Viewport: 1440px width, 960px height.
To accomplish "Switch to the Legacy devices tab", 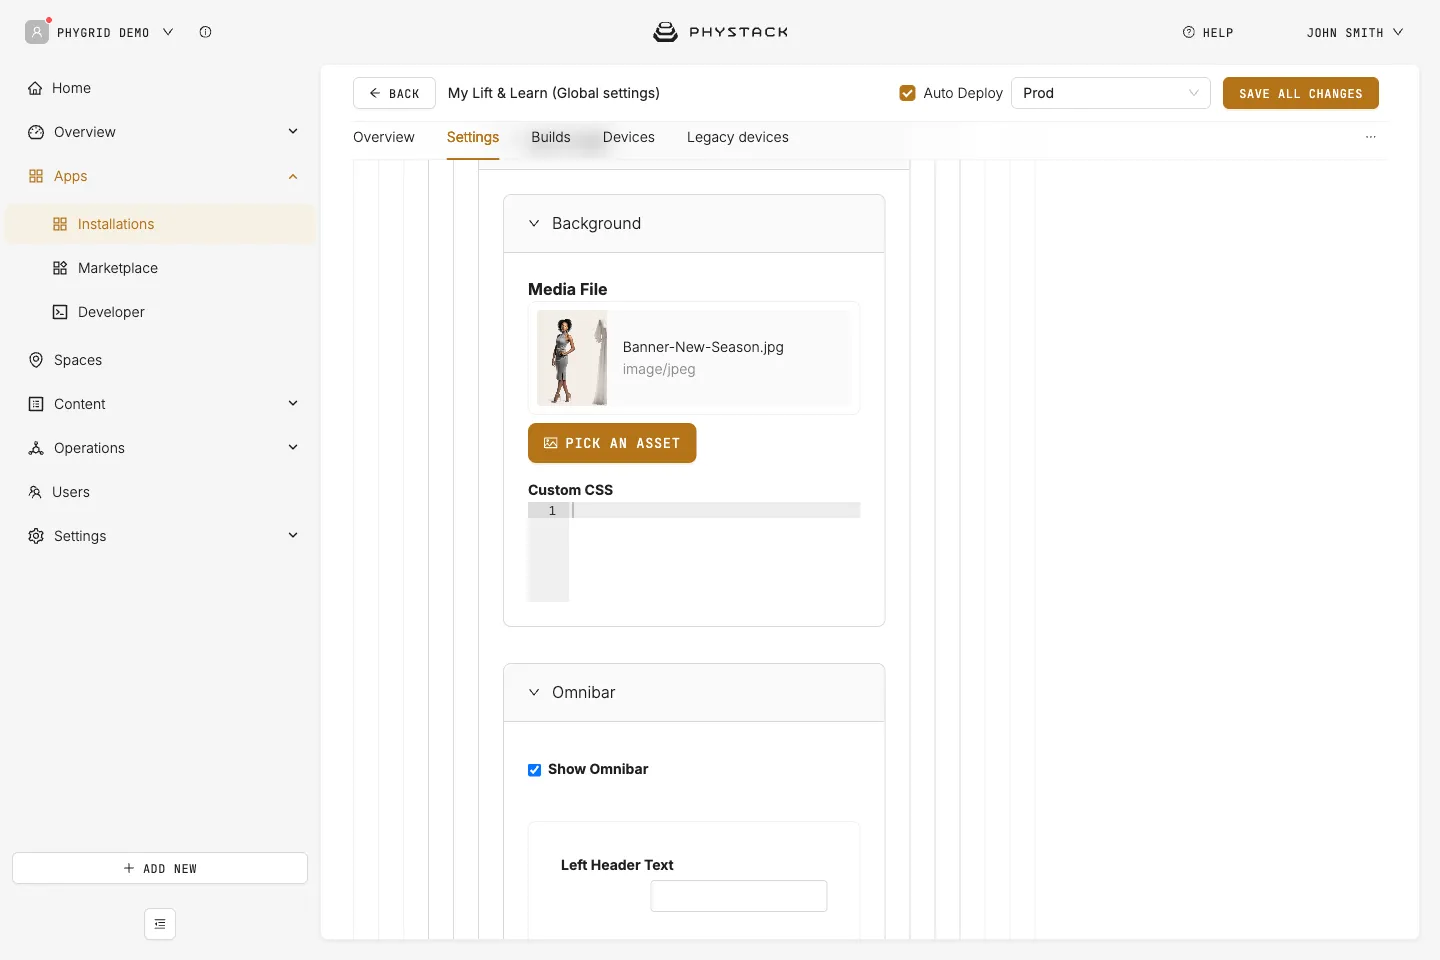I will (x=738, y=137).
